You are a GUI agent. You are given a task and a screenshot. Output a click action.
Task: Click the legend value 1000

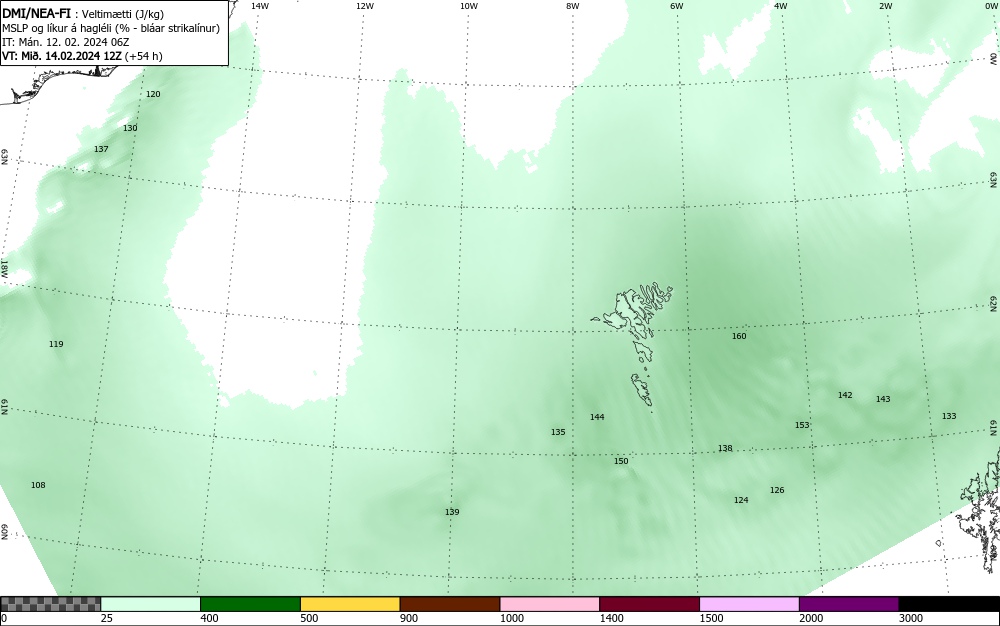point(511,618)
